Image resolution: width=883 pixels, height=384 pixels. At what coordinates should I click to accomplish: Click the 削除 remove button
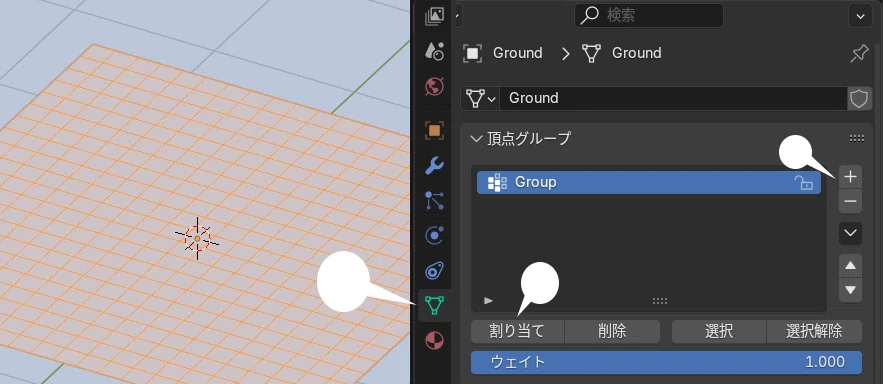612,331
